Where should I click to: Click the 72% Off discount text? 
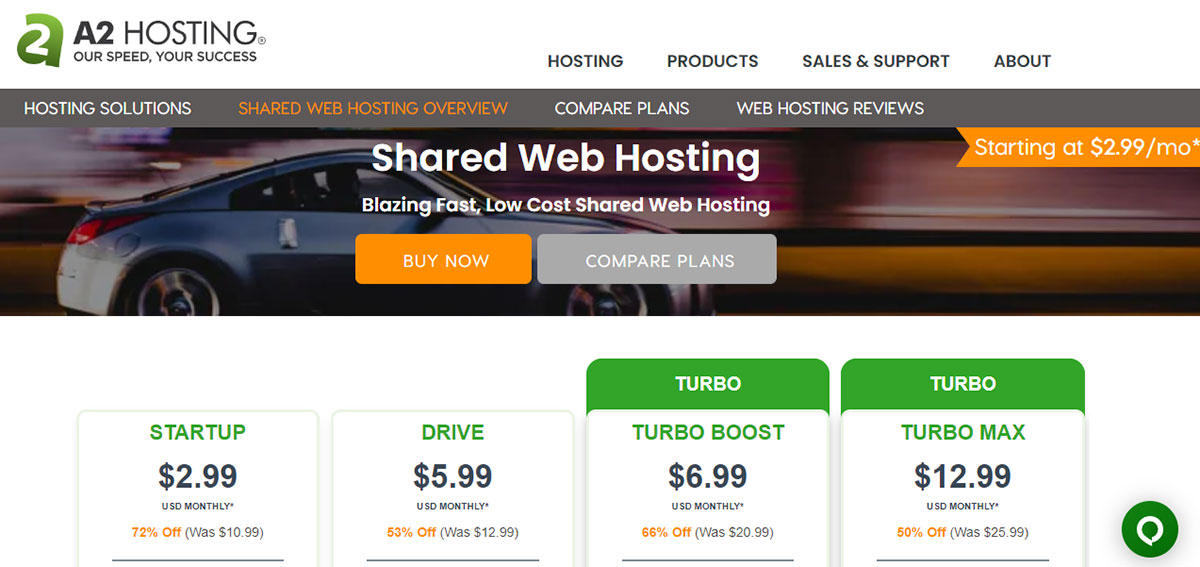pos(156,532)
